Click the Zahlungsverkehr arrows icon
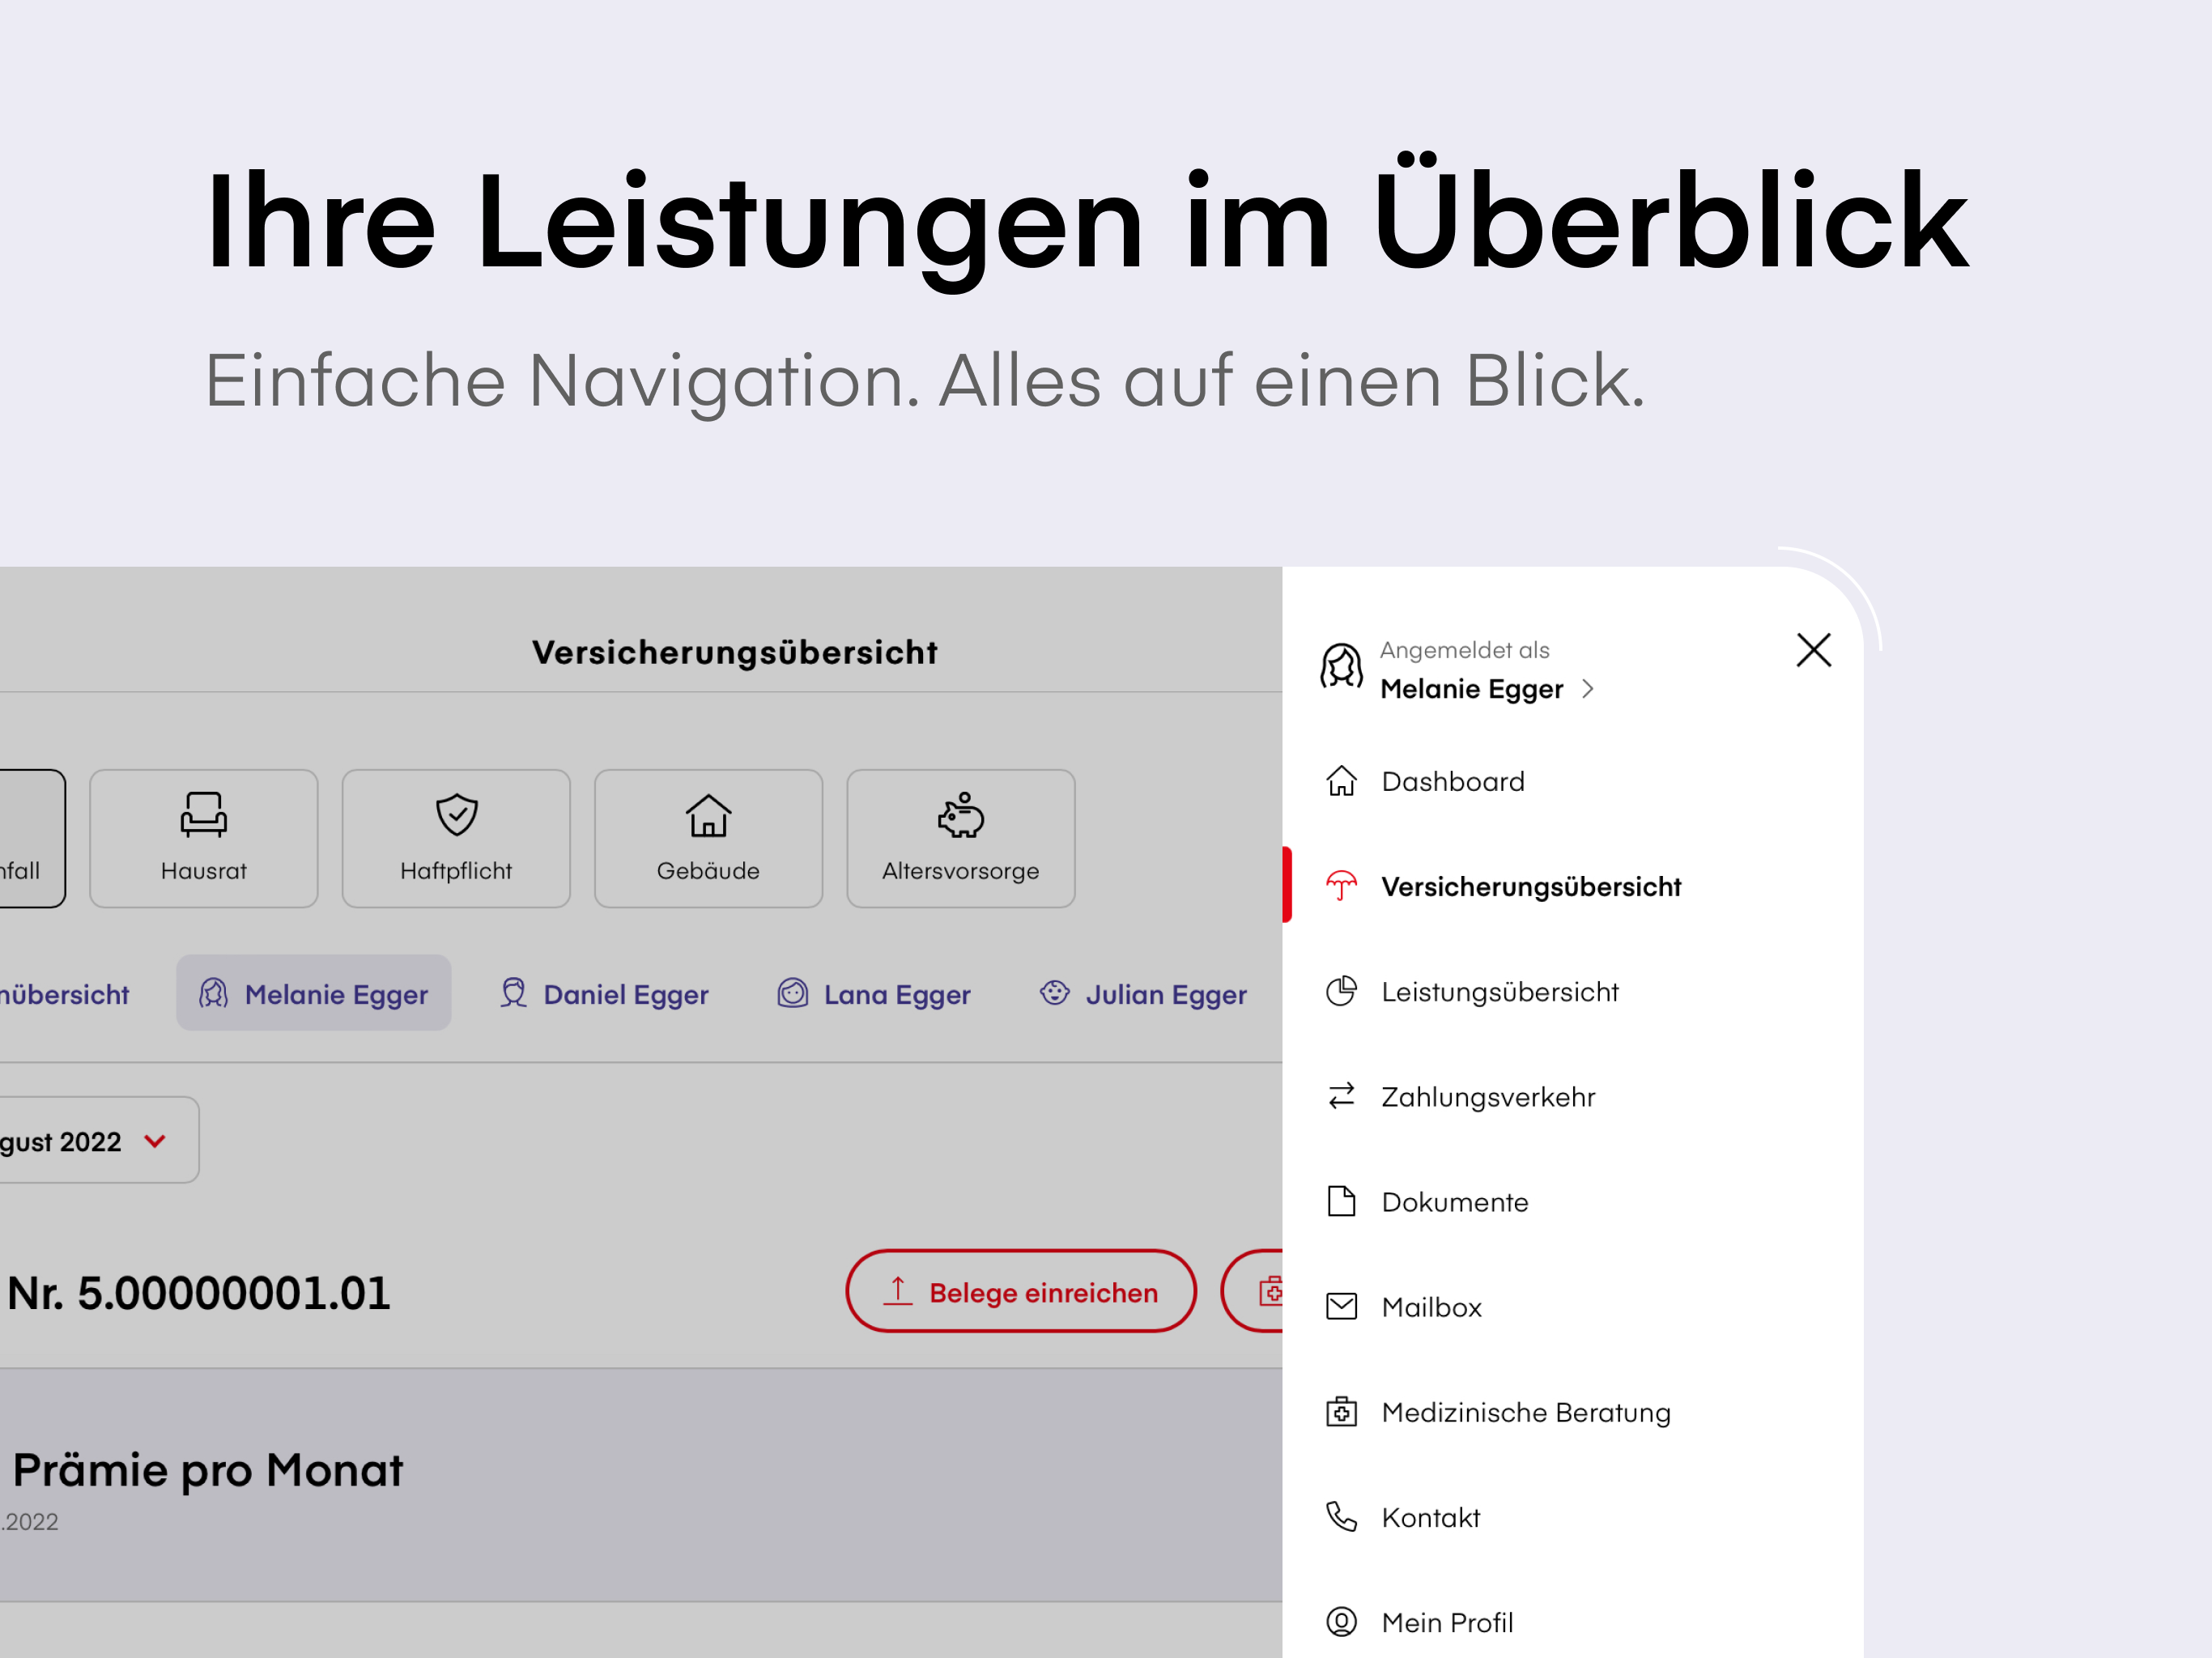The height and width of the screenshot is (1658, 2212). pos(1341,1096)
